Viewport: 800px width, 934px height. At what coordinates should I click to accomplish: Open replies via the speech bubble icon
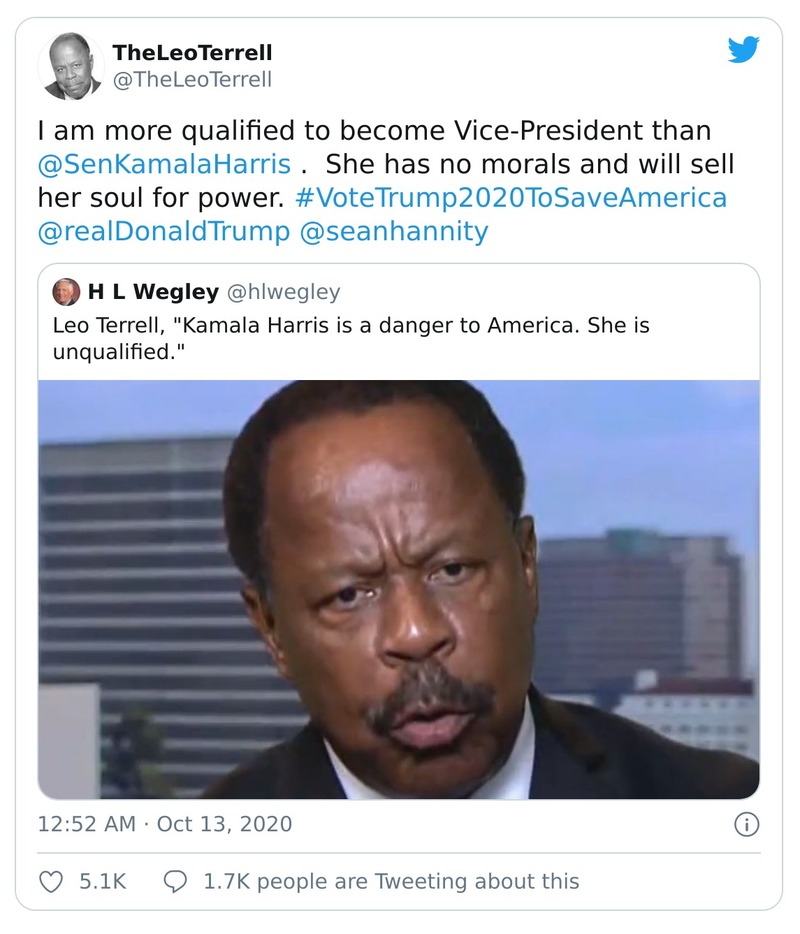(177, 877)
